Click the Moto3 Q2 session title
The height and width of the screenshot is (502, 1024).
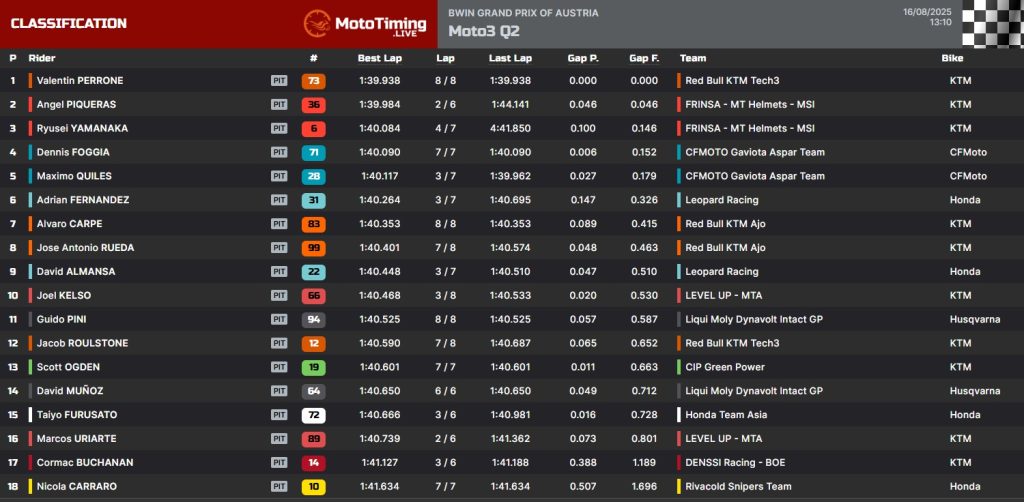[x=484, y=30]
